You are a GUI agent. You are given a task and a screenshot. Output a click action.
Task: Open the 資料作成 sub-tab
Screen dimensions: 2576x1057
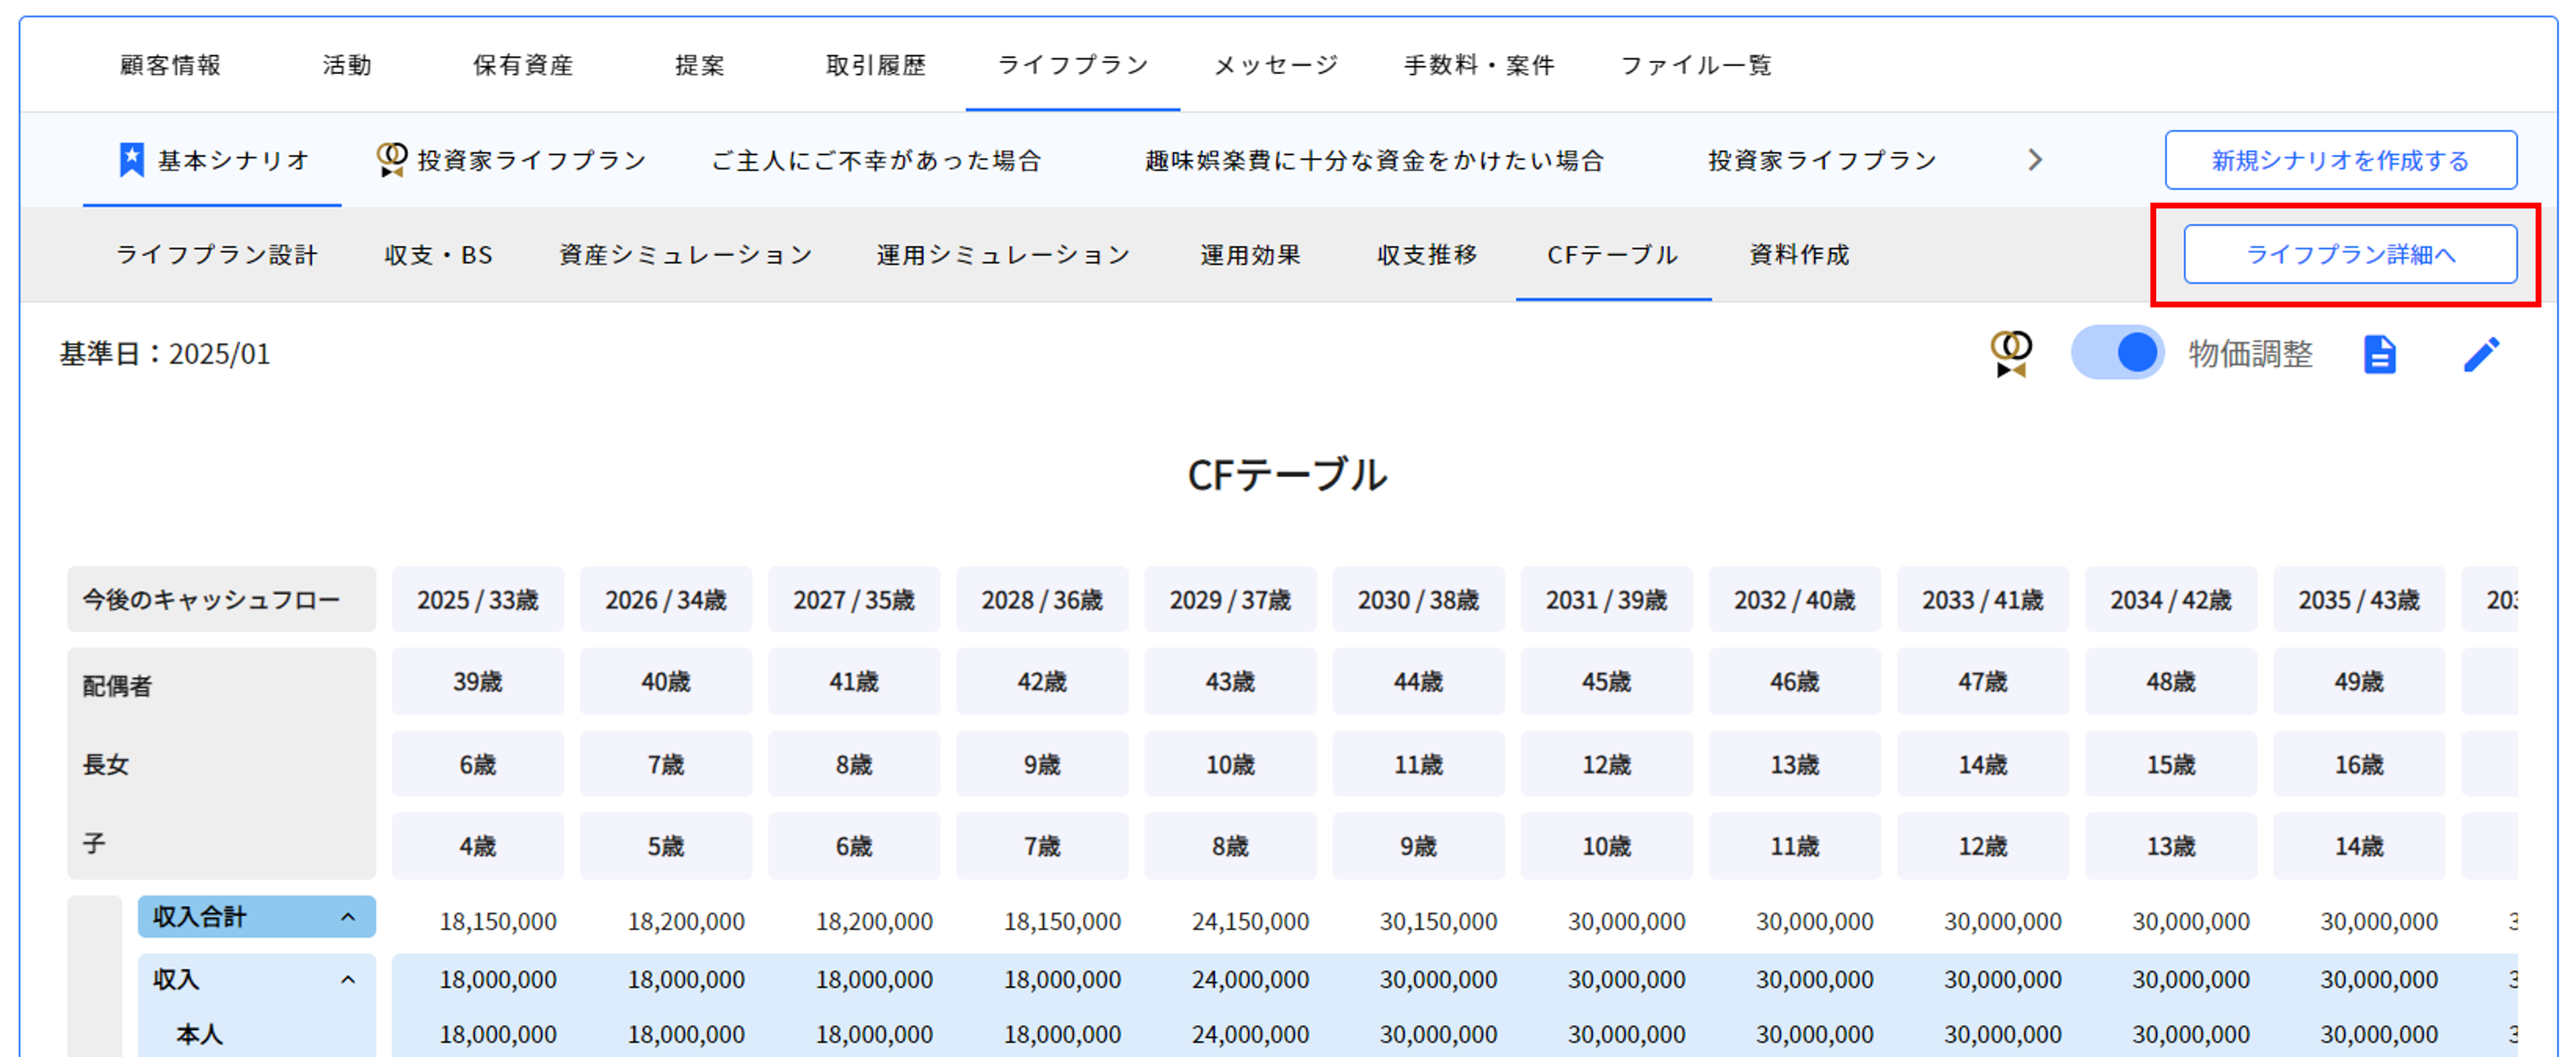click(1799, 255)
